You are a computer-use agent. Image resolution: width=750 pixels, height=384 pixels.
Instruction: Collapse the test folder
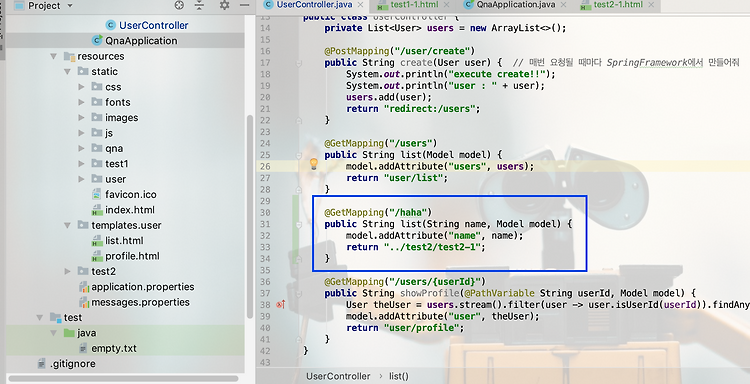tap(40, 318)
